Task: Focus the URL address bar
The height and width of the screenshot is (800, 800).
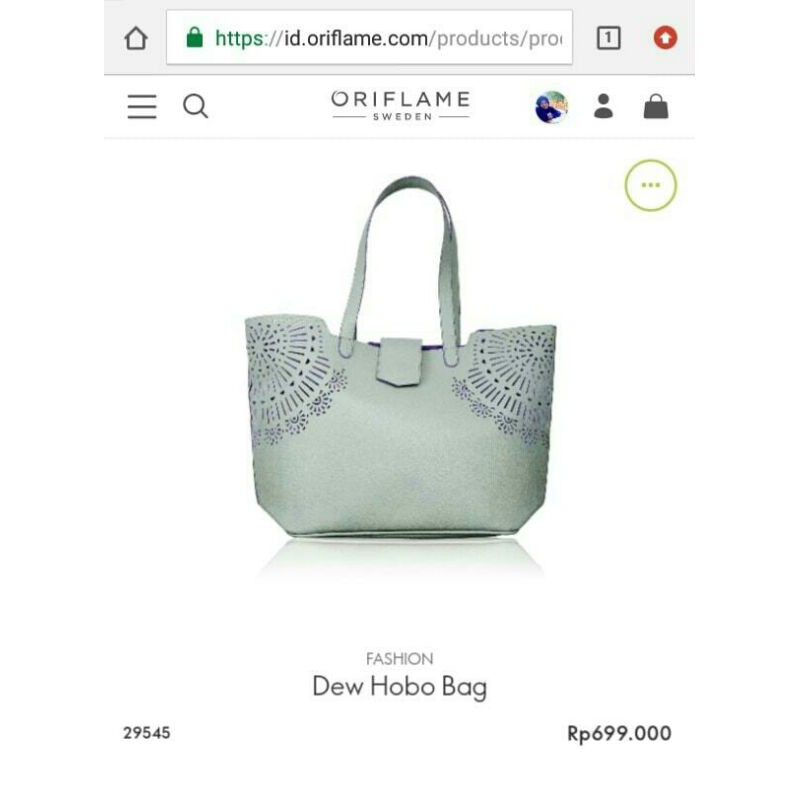Action: click(x=369, y=38)
